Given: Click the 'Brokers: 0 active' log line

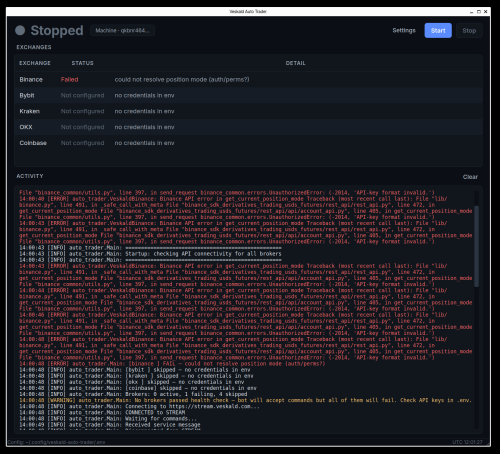Looking at the screenshot, I should pyautogui.click(x=133, y=394).
